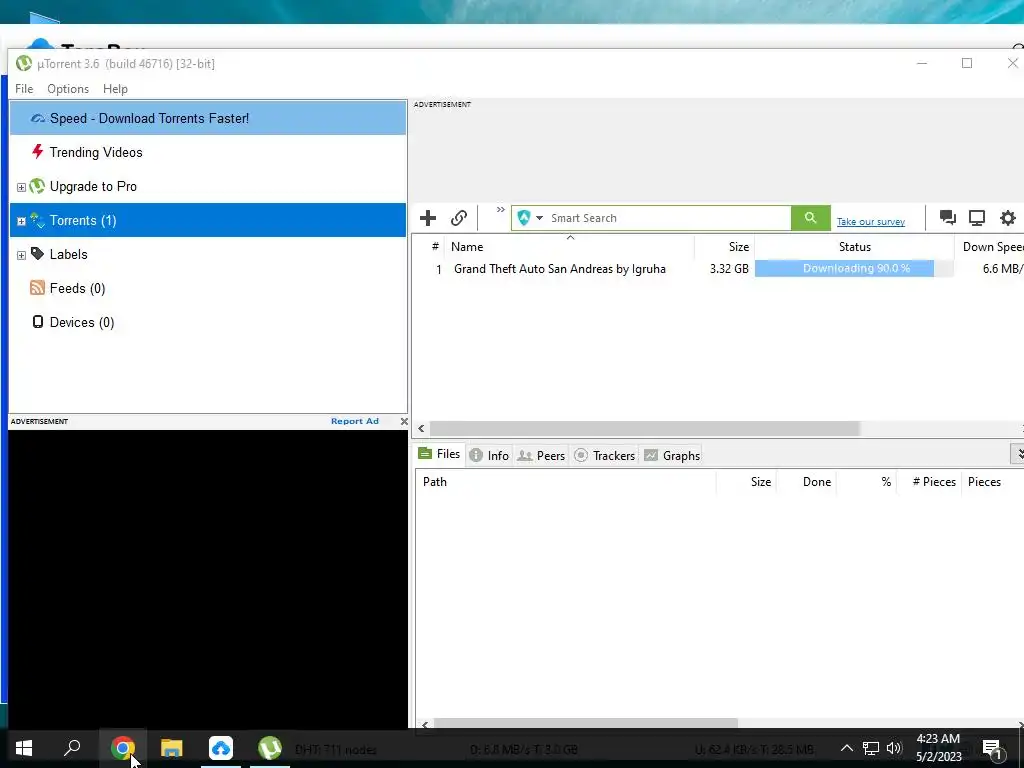Click the network tray icon

click(x=871, y=748)
